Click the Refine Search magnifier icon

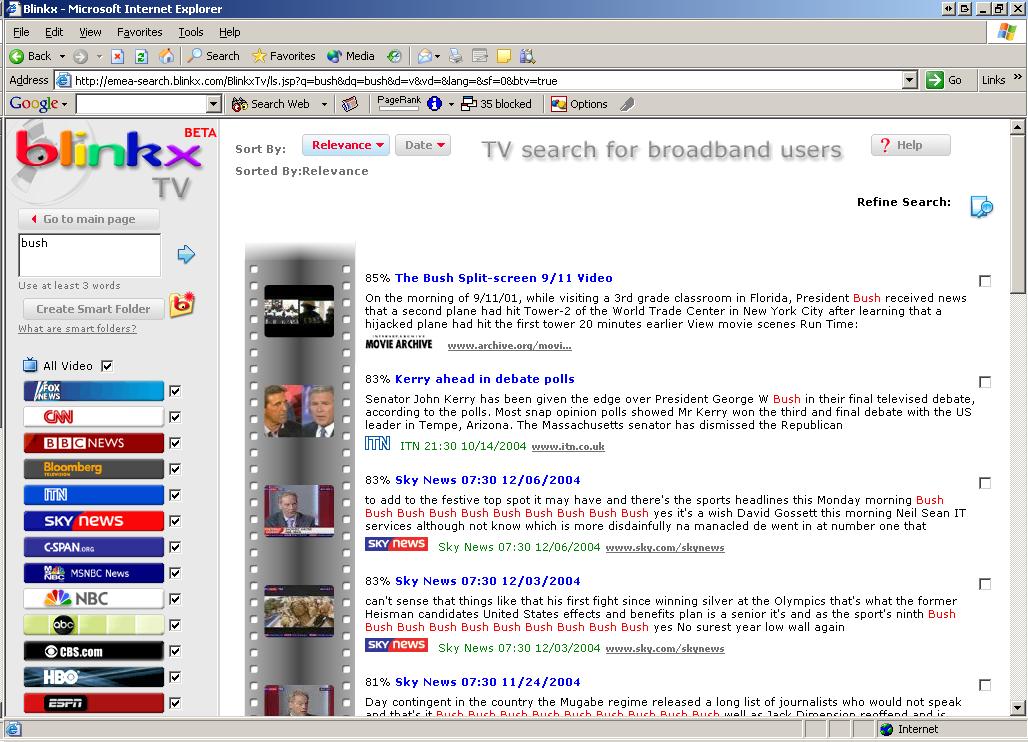[x=981, y=206]
